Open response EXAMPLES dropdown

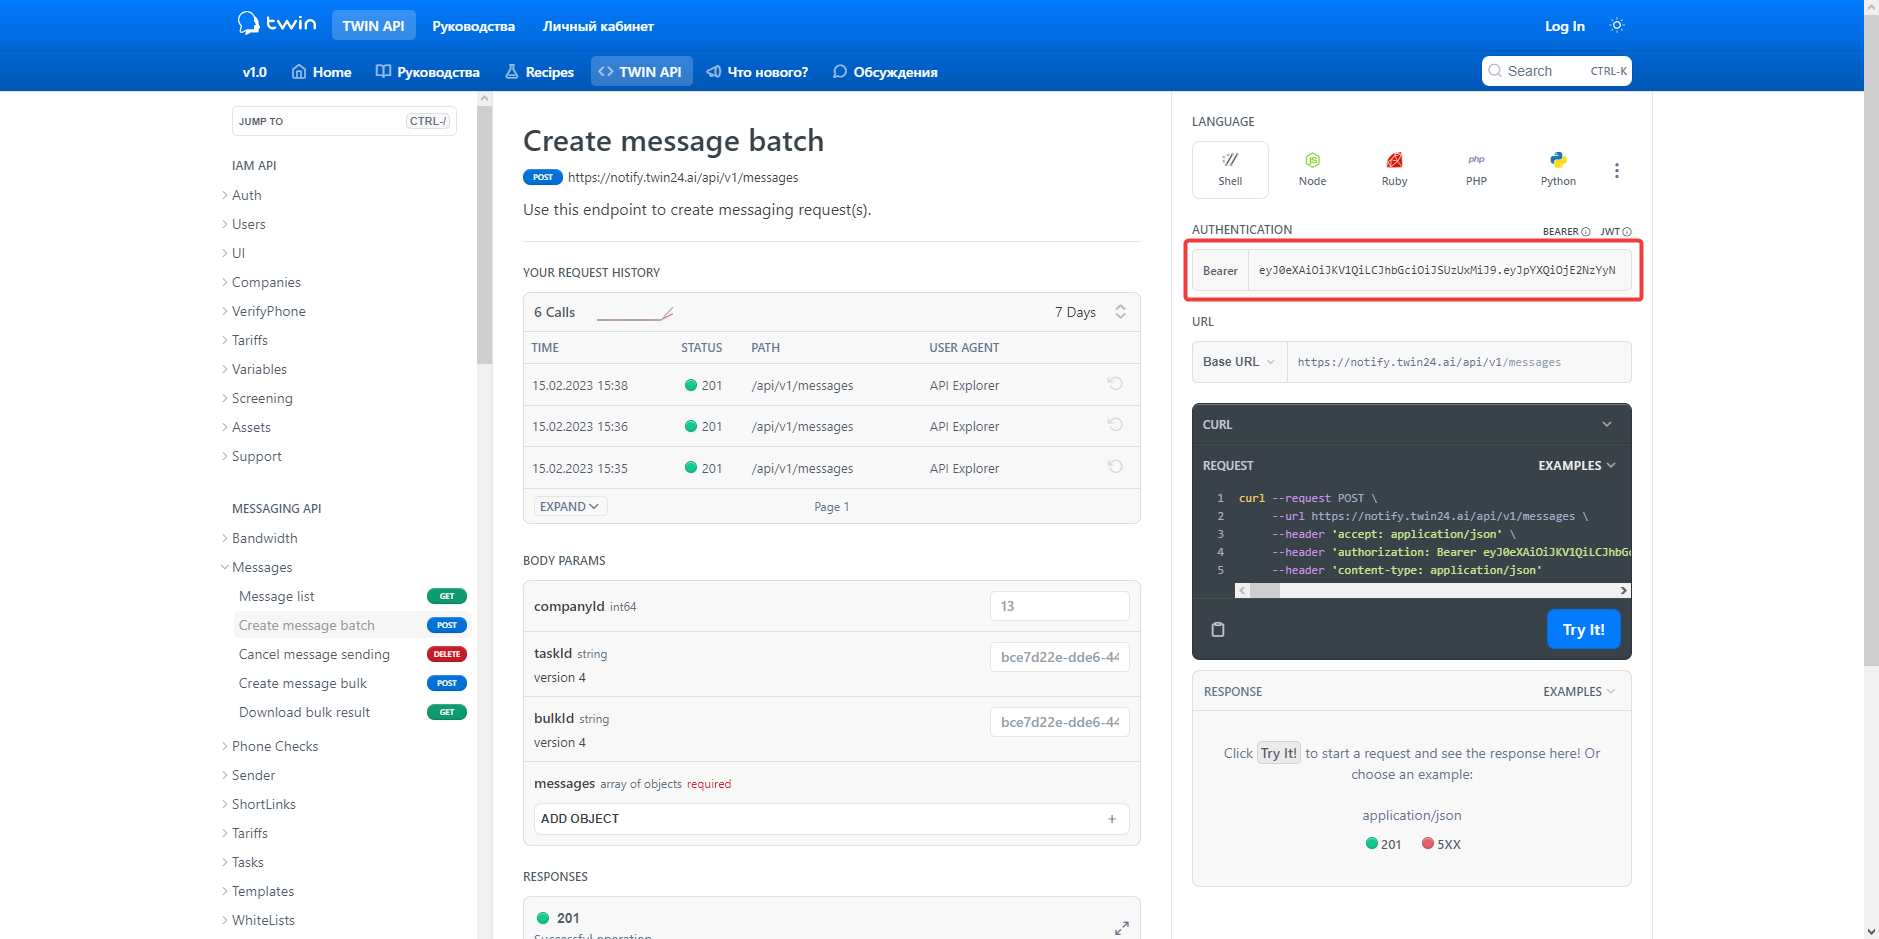1579,692
